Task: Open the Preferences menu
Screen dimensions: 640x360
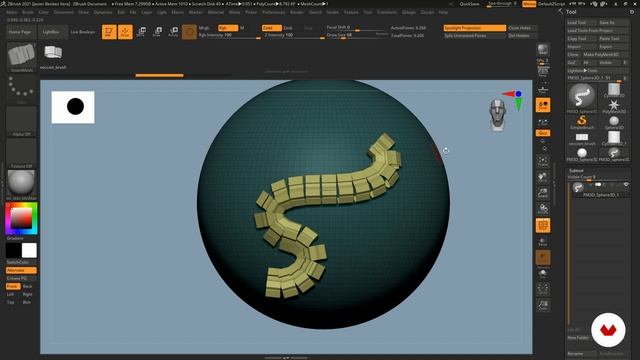Action: tap(273, 12)
